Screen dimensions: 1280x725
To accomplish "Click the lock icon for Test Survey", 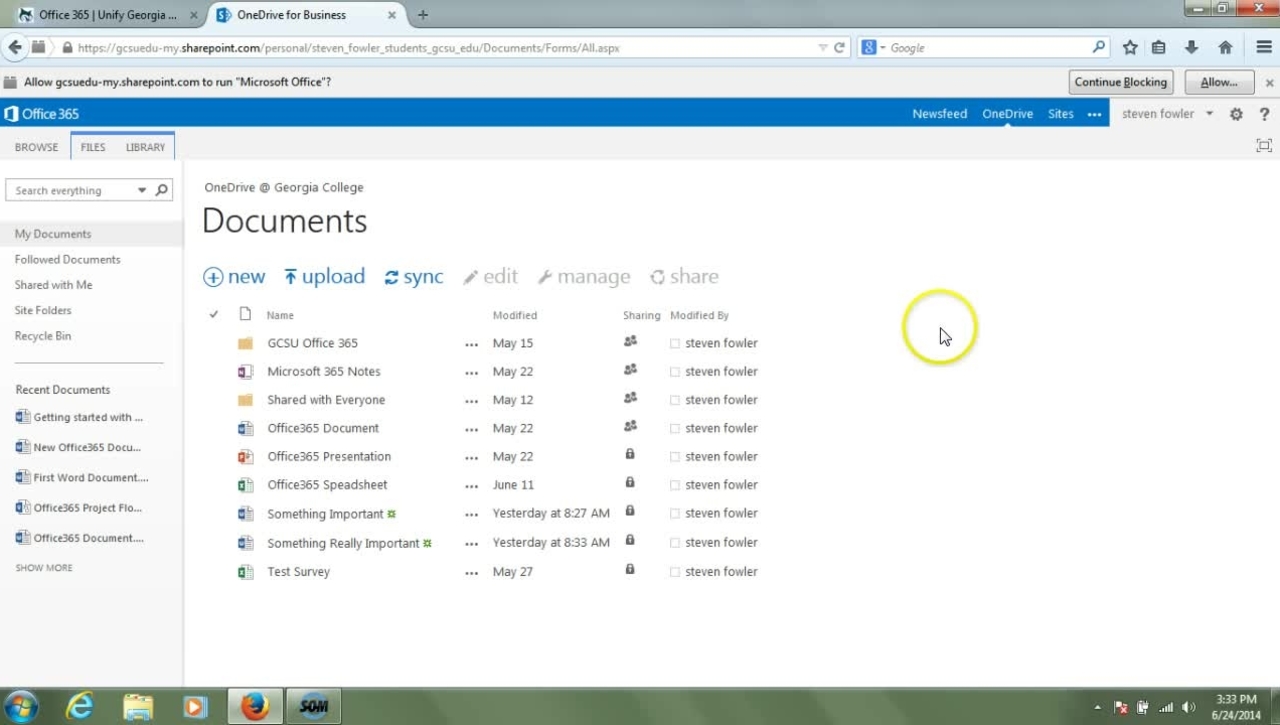I will click(630, 569).
